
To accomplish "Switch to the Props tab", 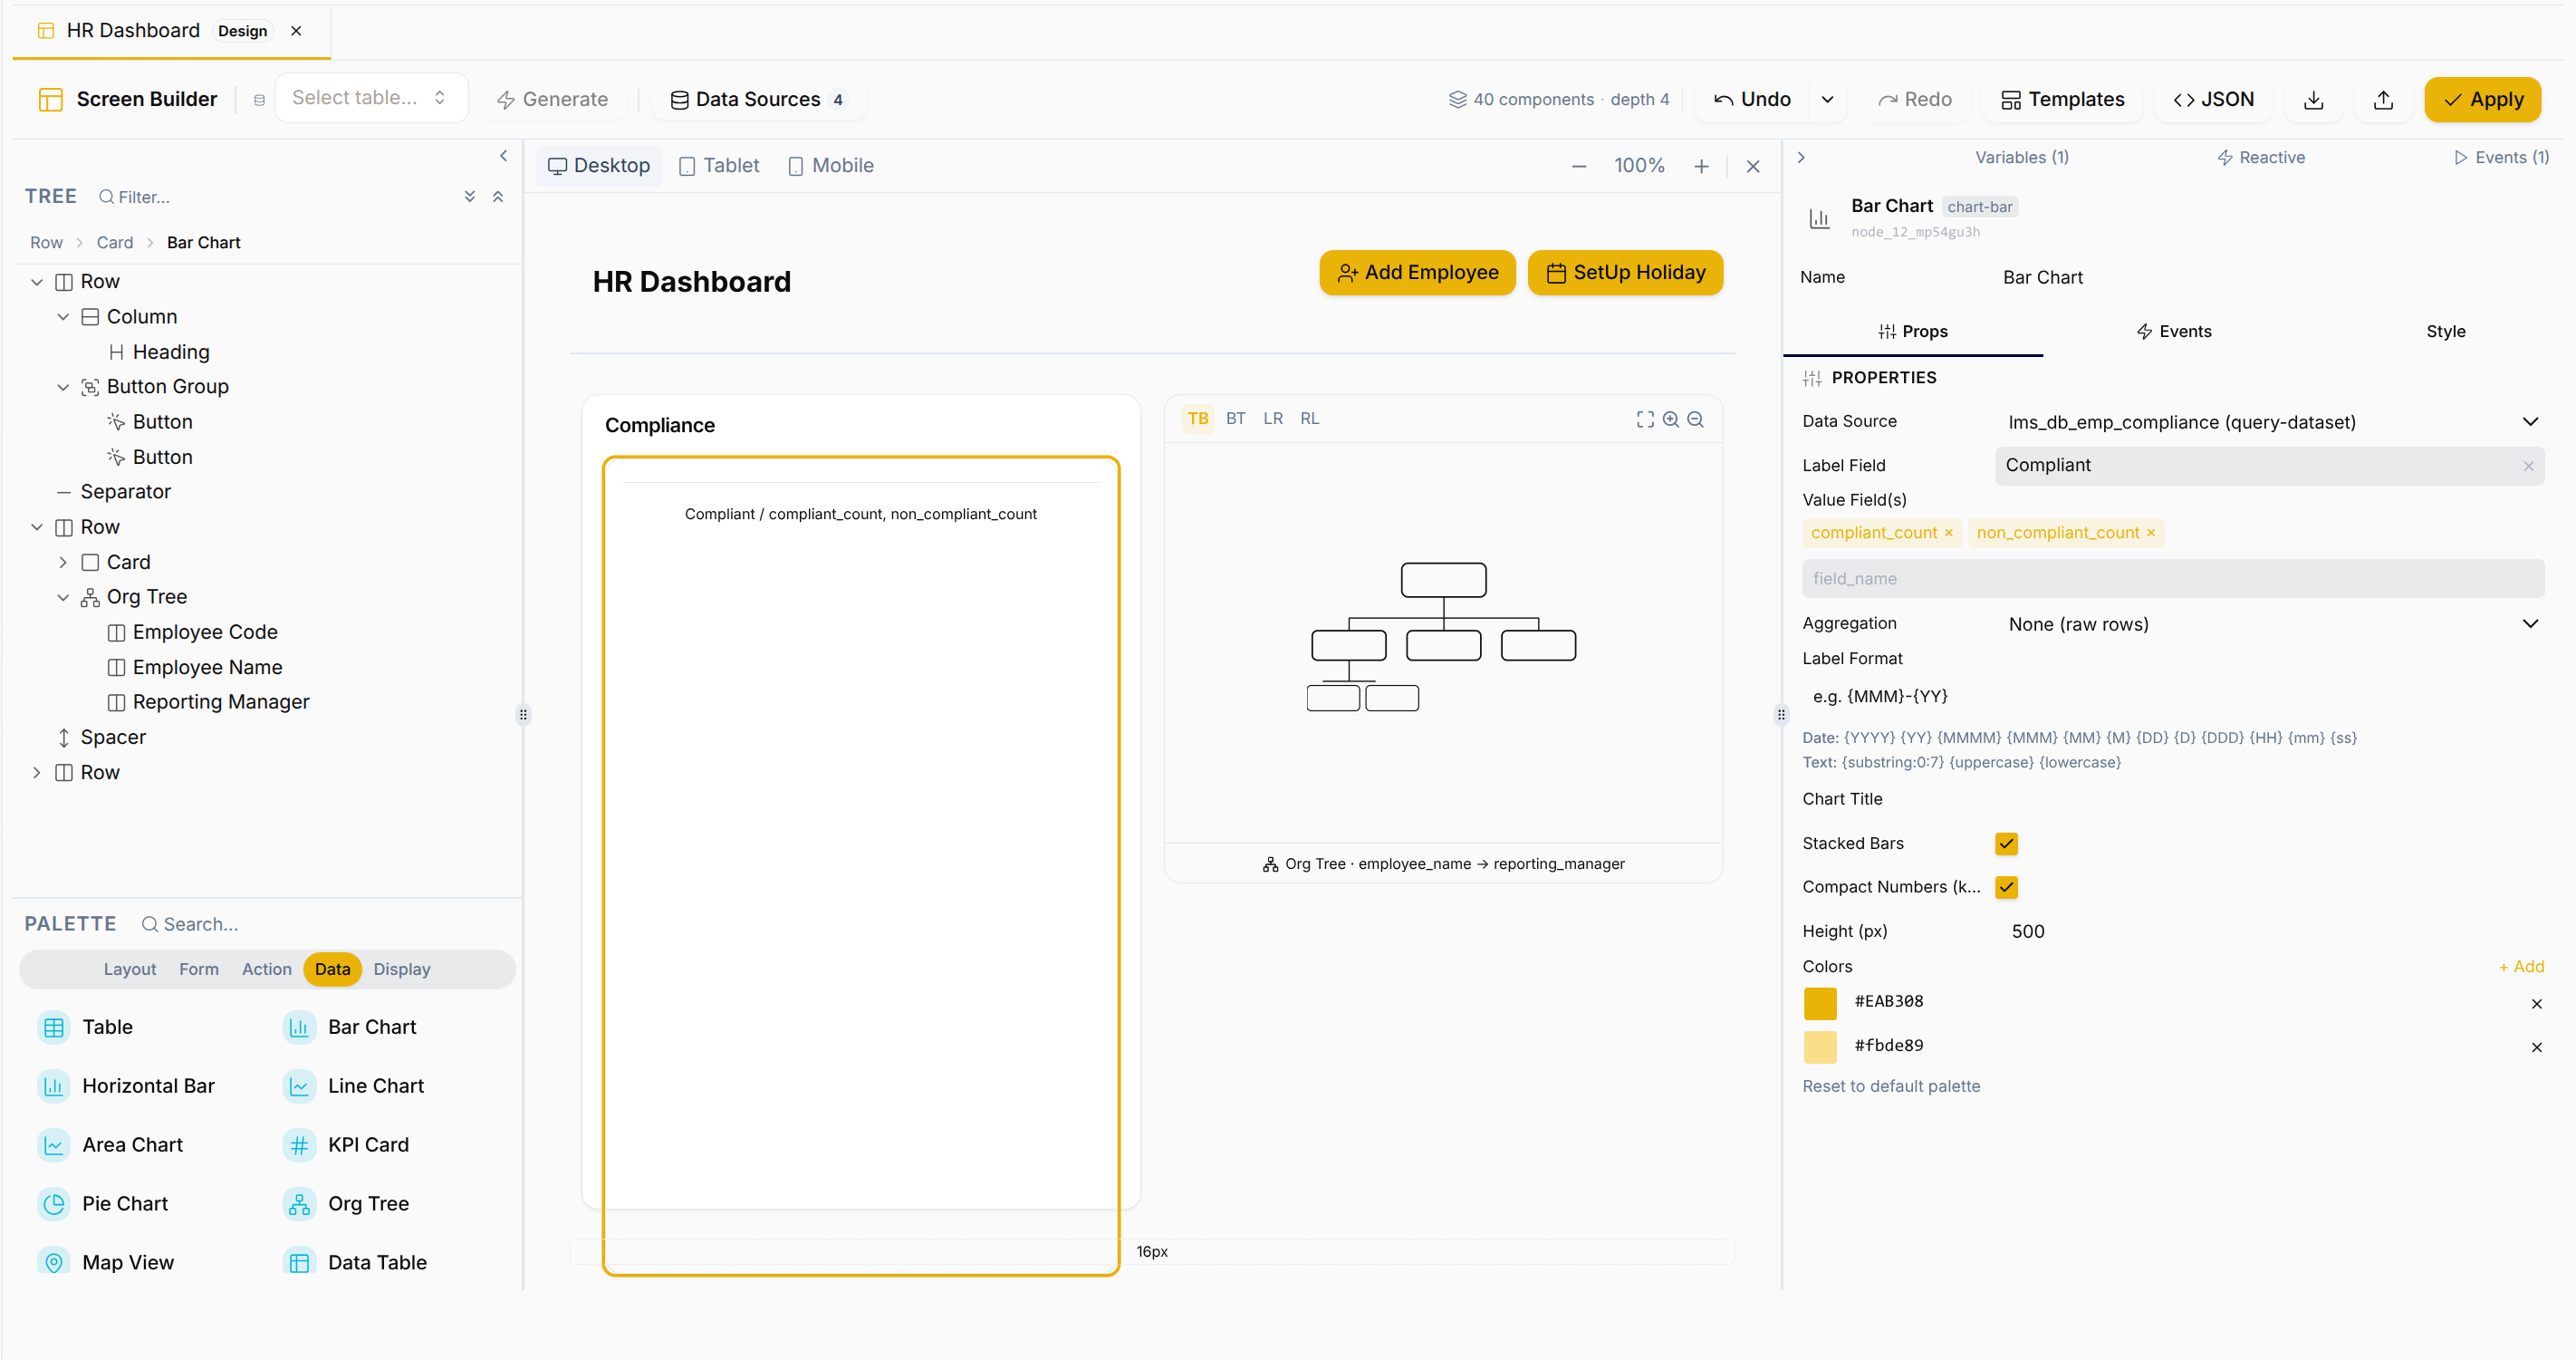I will click(1912, 332).
